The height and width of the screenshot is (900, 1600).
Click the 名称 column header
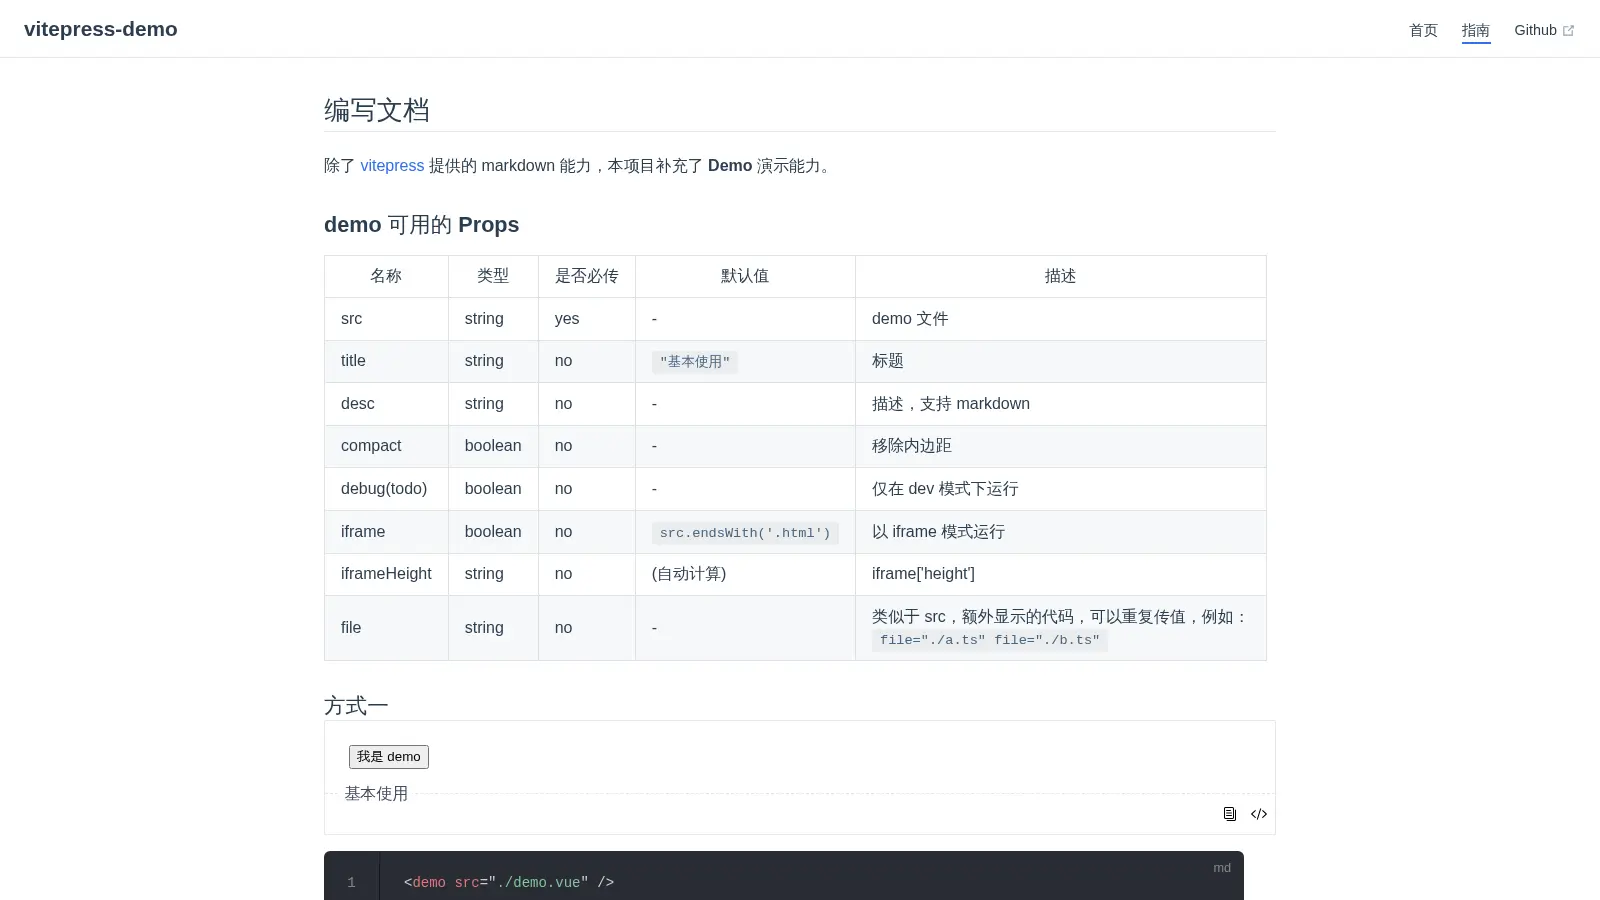point(386,276)
